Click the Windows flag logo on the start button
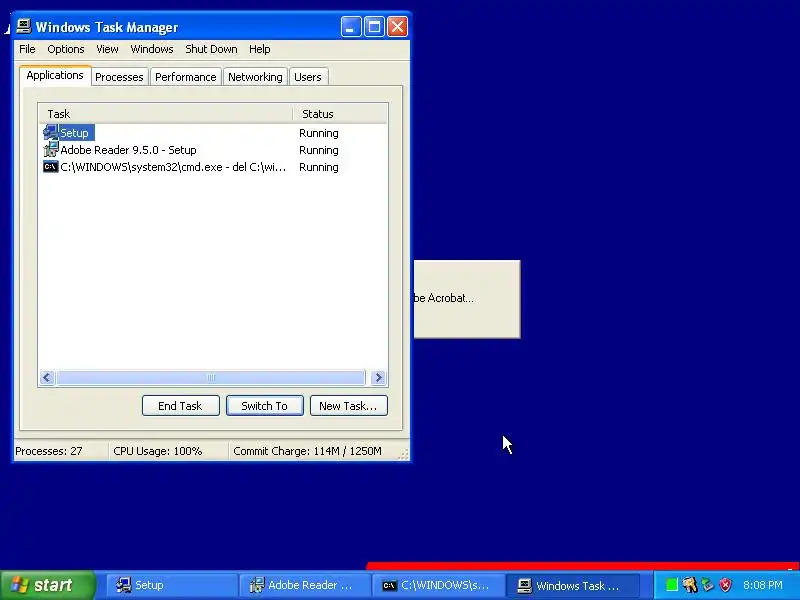 (x=19, y=585)
